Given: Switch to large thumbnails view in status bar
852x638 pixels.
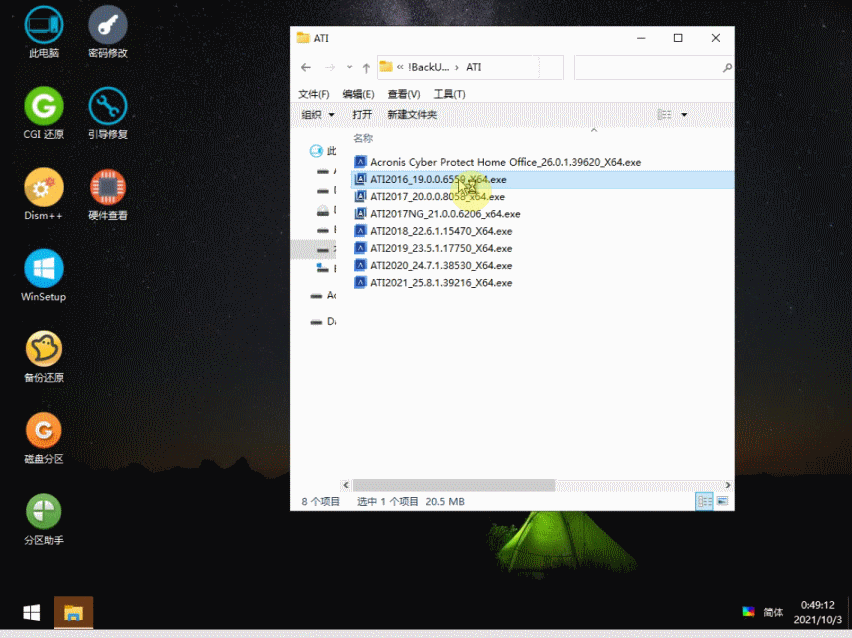Looking at the screenshot, I should point(722,501).
